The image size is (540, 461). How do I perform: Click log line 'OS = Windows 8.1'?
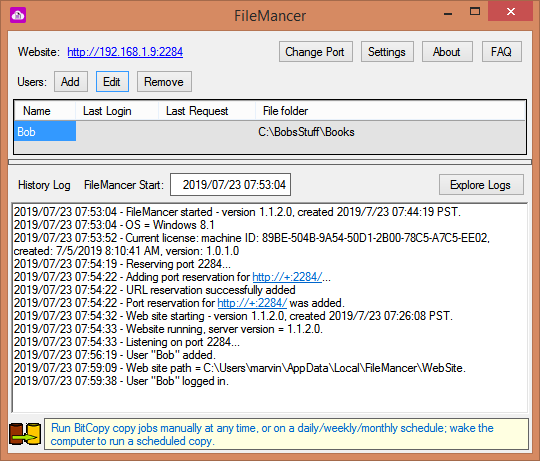tap(114, 225)
